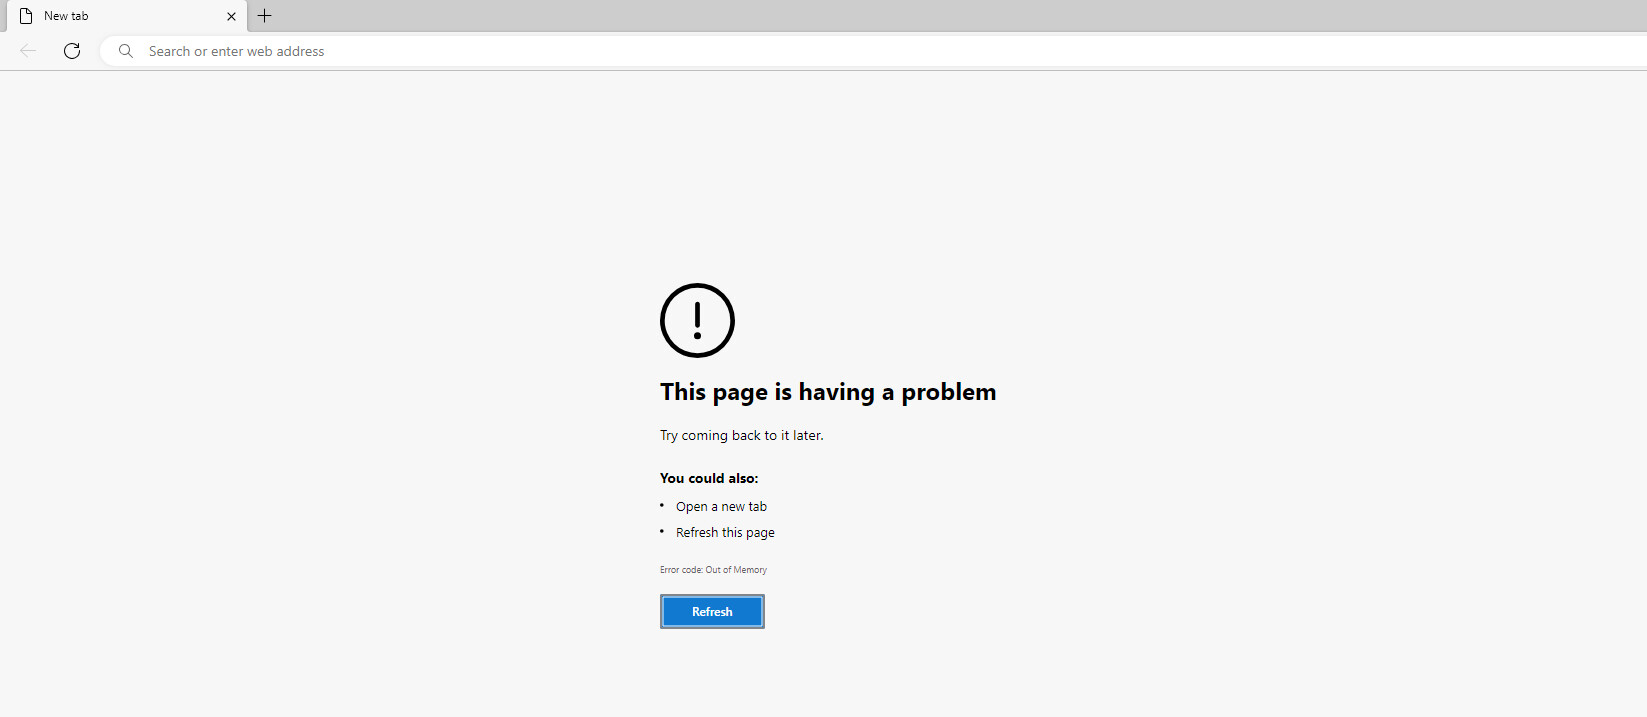Reload the page with the toolbar refresh icon
The image size is (1647, 717).
coord(72,51)
